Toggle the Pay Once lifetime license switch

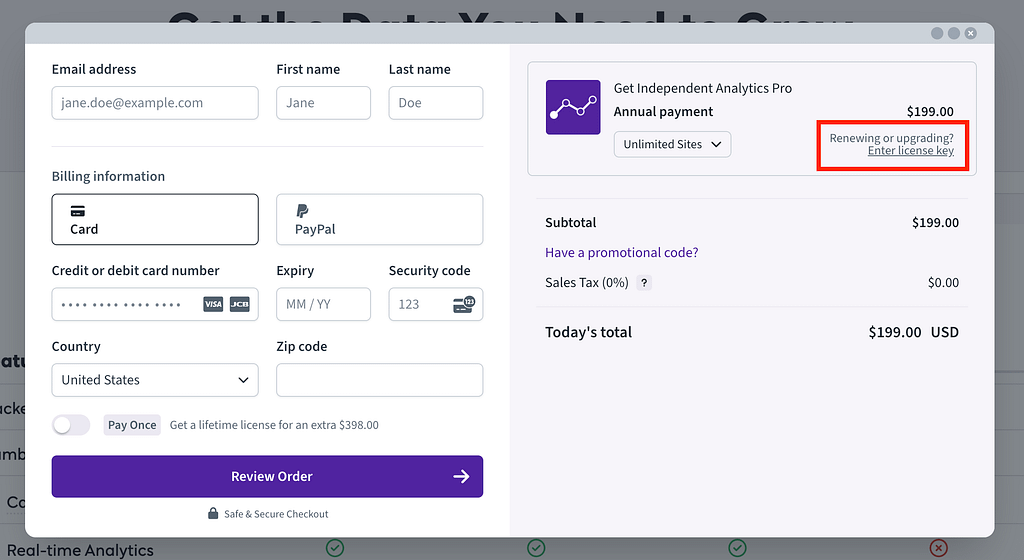pos(71,425)
